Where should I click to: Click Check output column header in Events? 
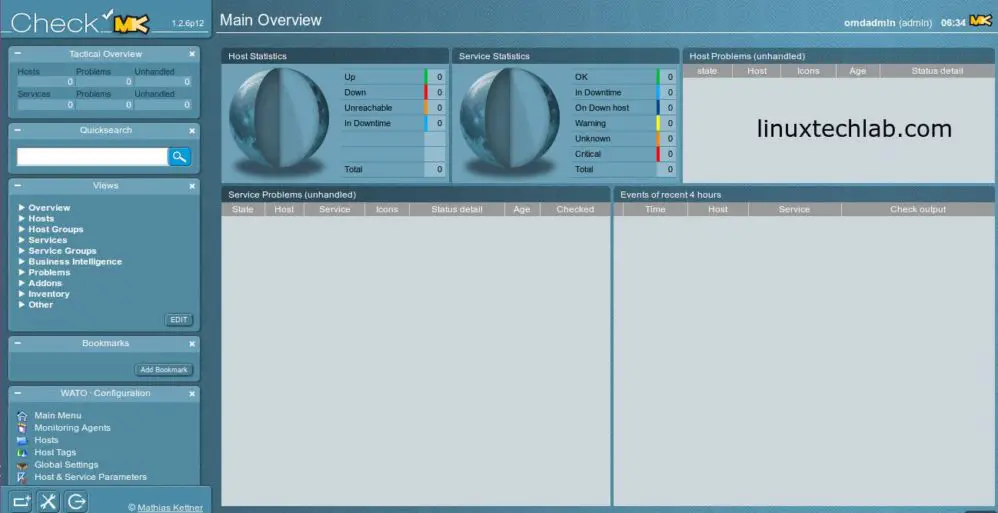coord(918,209)
